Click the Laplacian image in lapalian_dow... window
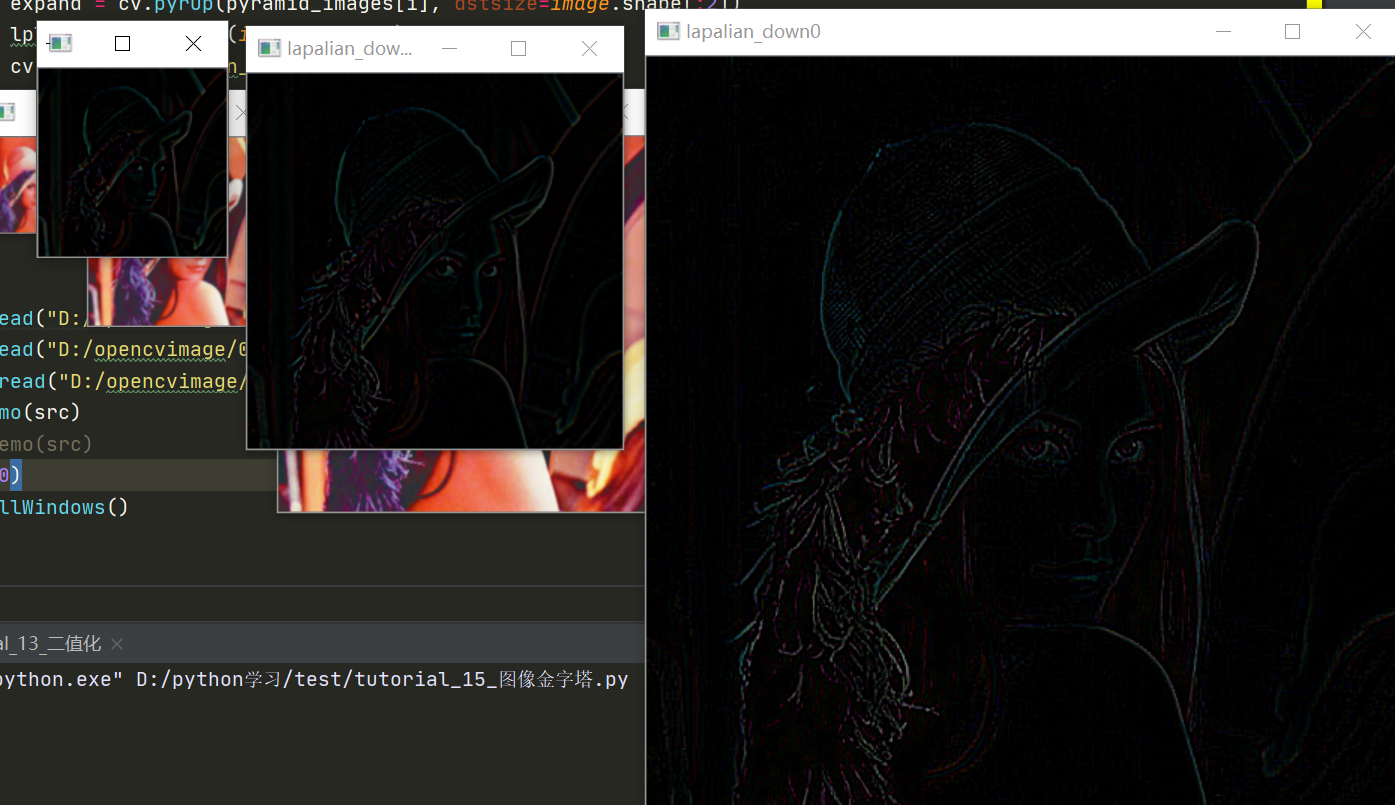The image size is (1395, 805). click(x=435, y=260)
